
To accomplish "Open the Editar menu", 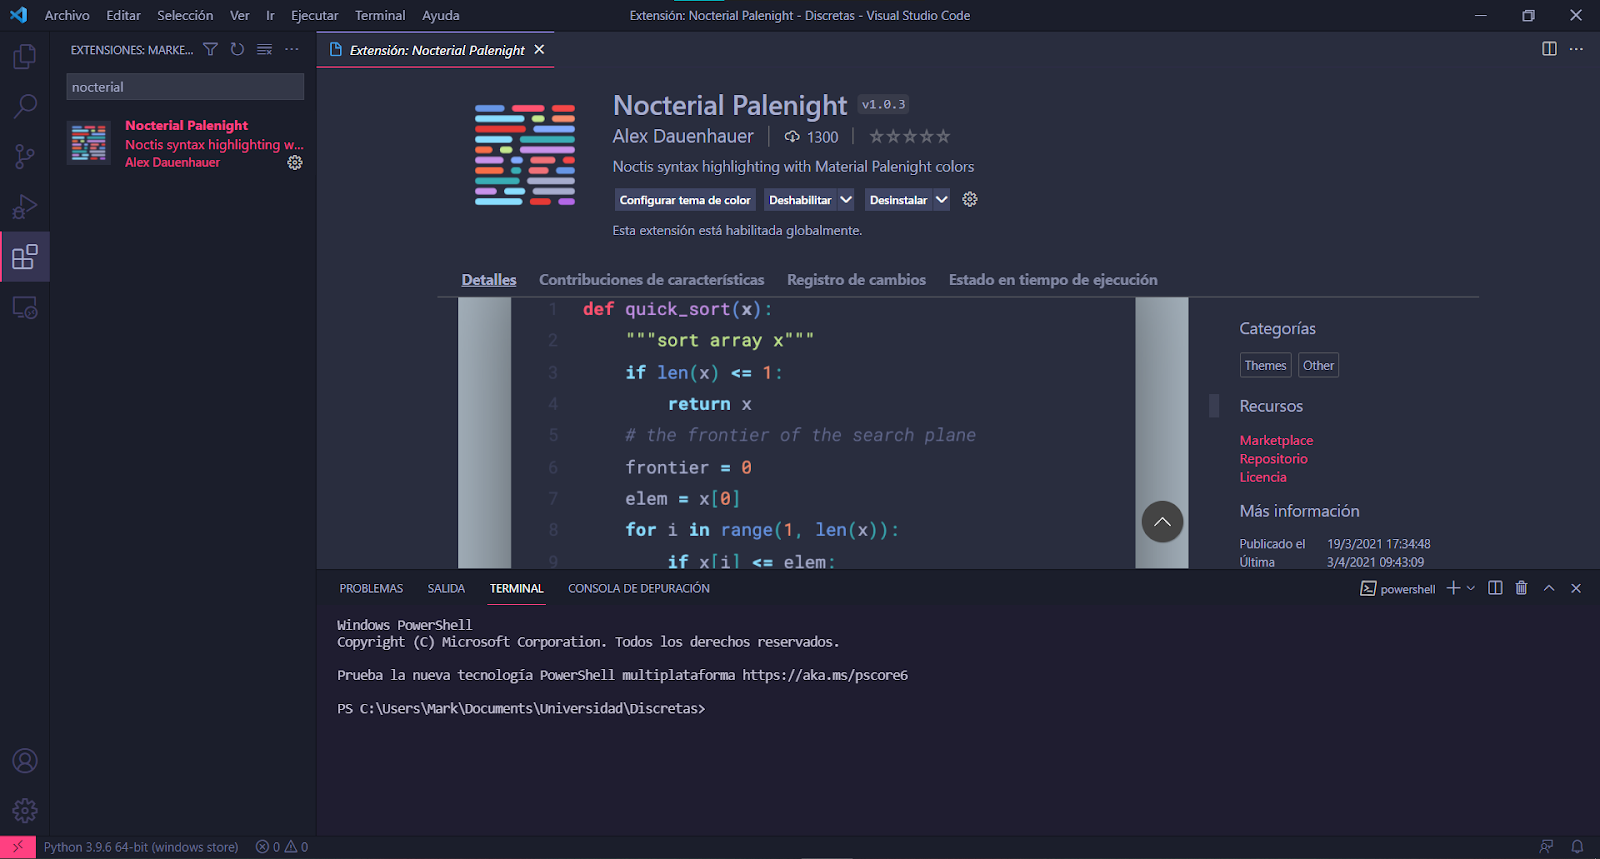I will pyautogui.click(x=124, y=15).
